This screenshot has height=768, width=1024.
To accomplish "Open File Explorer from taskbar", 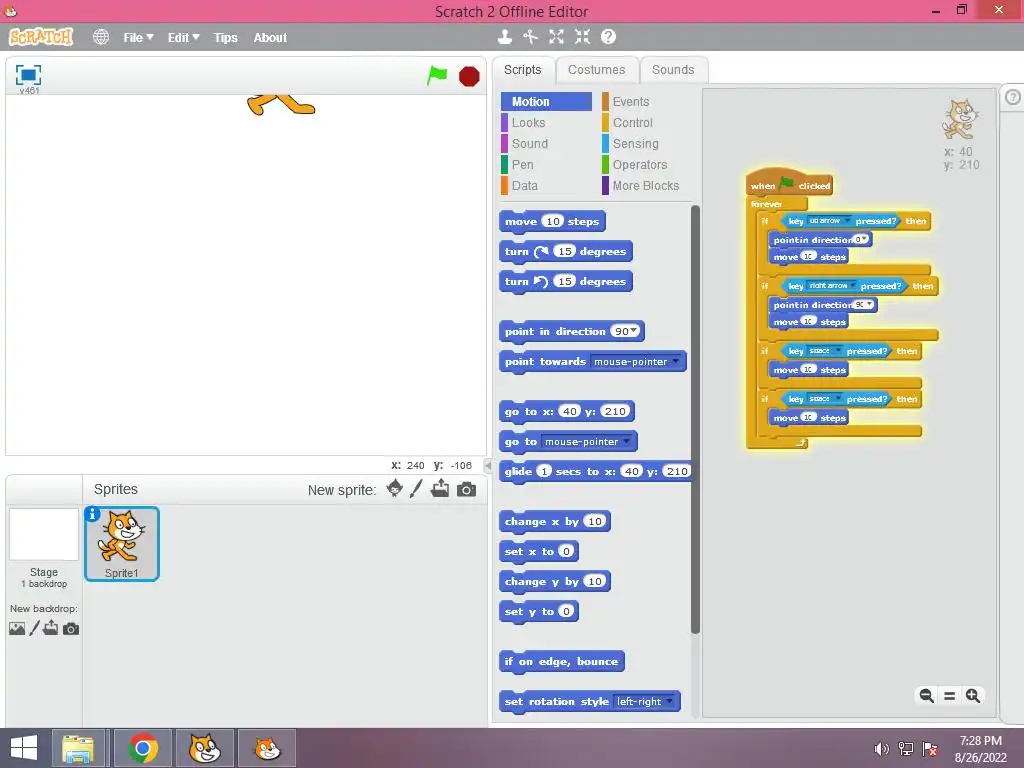I will tap(78, 748).
